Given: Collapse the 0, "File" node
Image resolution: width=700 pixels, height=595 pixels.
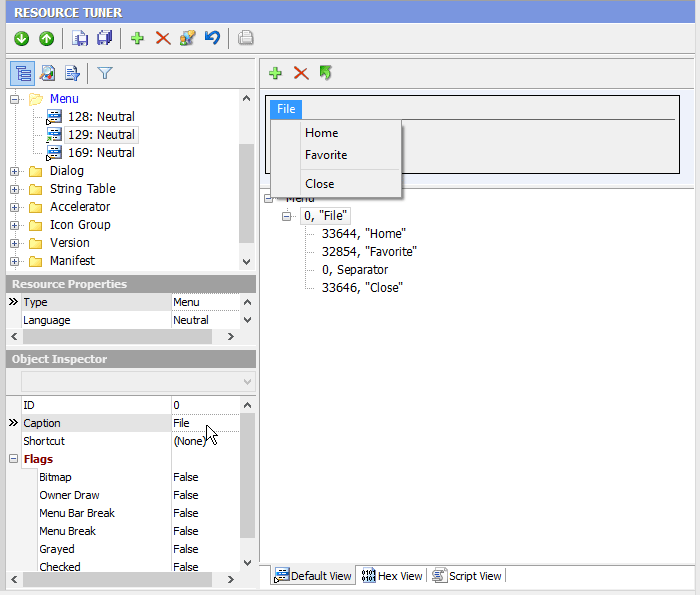Looking at the screenshot, I should click(x=286, y=216).
